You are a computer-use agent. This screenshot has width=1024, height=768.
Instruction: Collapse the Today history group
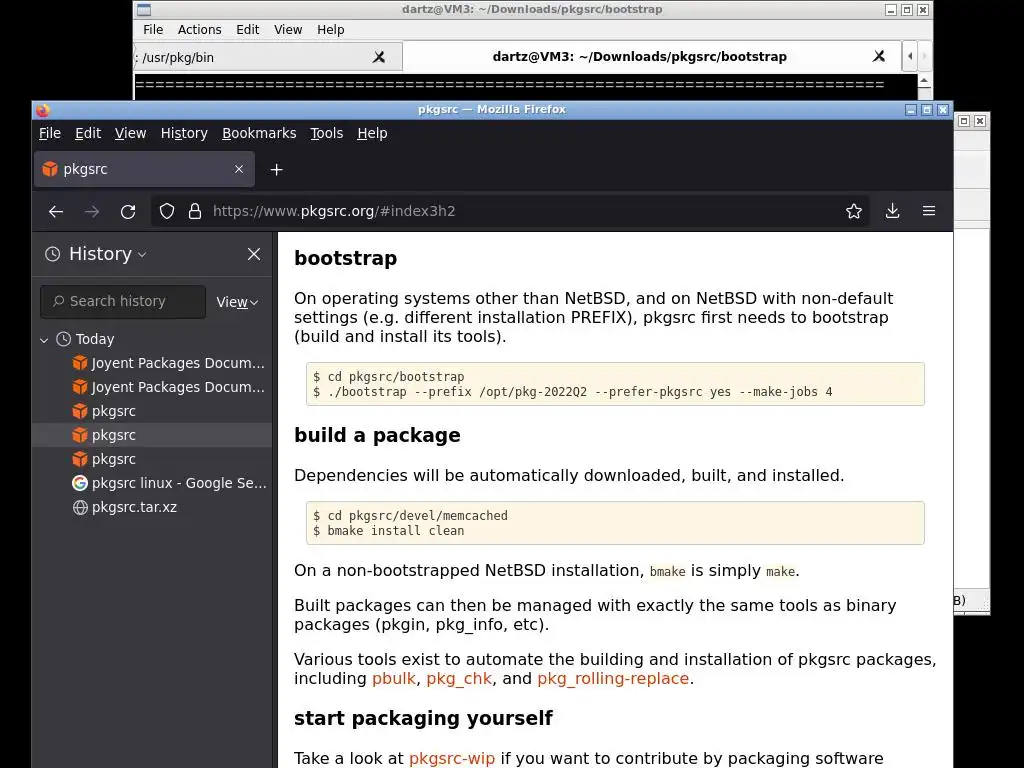point(44,340)
